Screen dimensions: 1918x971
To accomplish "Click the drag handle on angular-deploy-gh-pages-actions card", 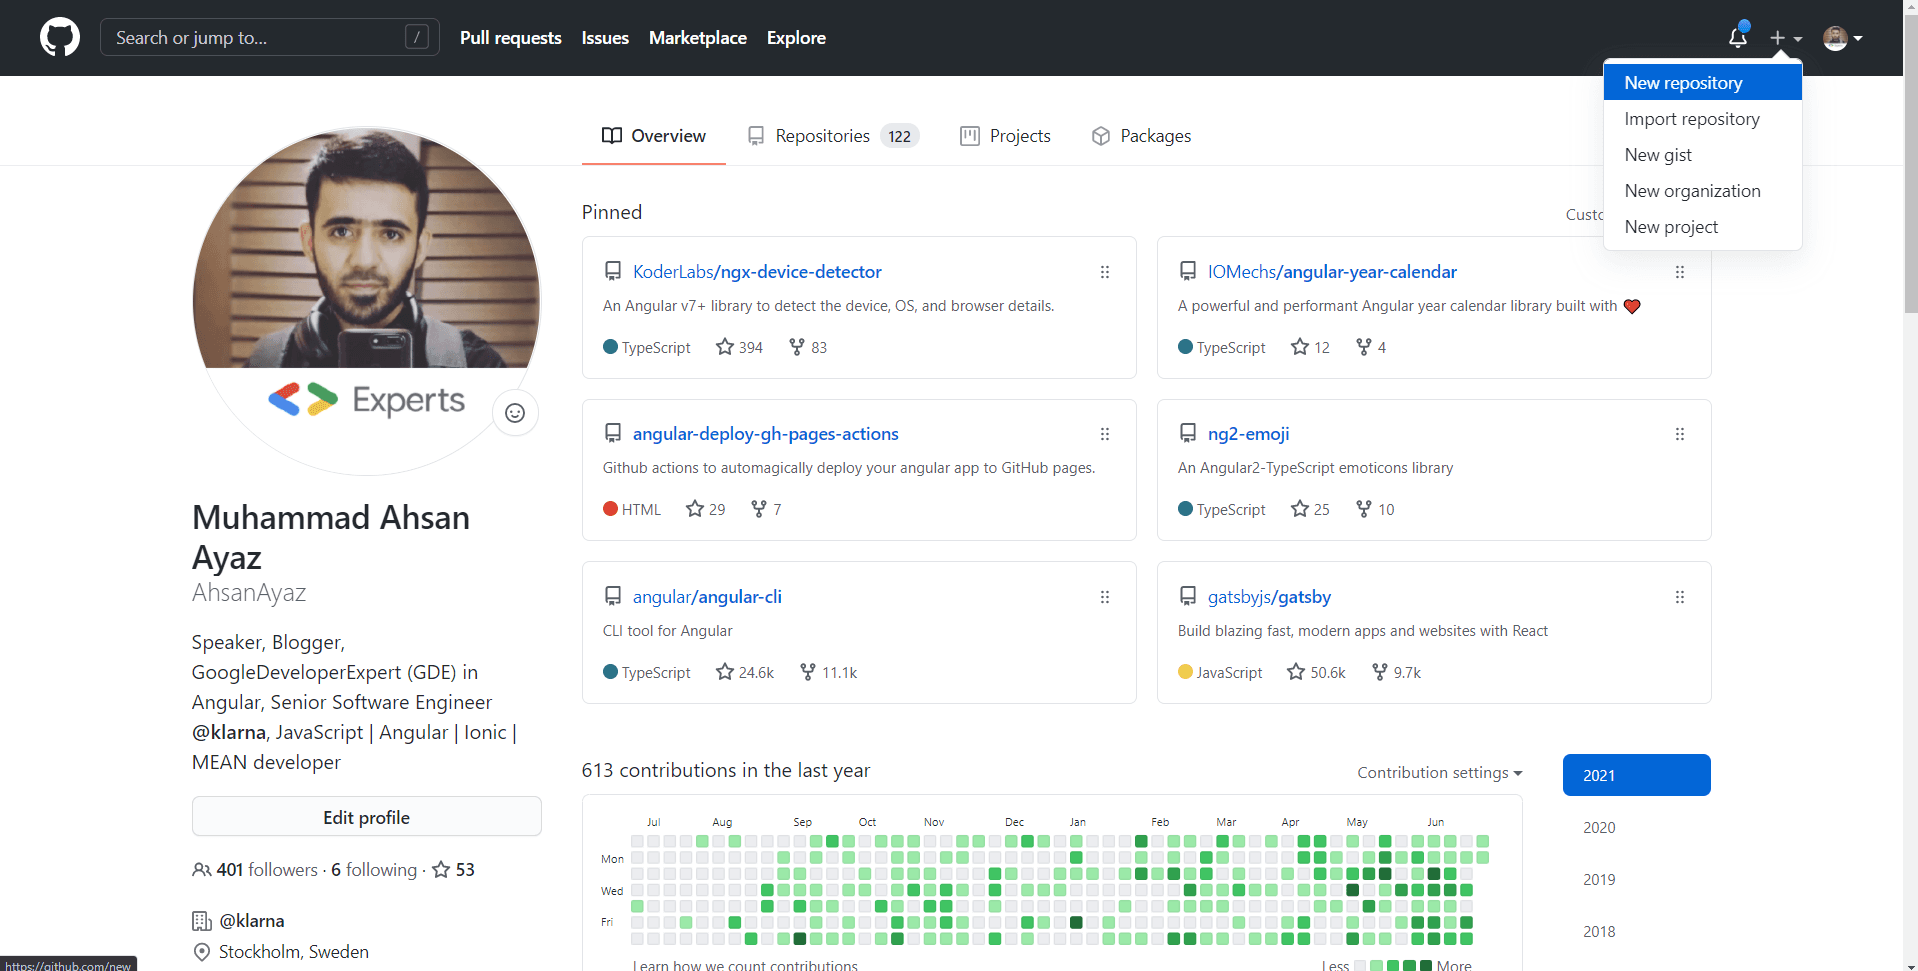I will (1105, 434).
